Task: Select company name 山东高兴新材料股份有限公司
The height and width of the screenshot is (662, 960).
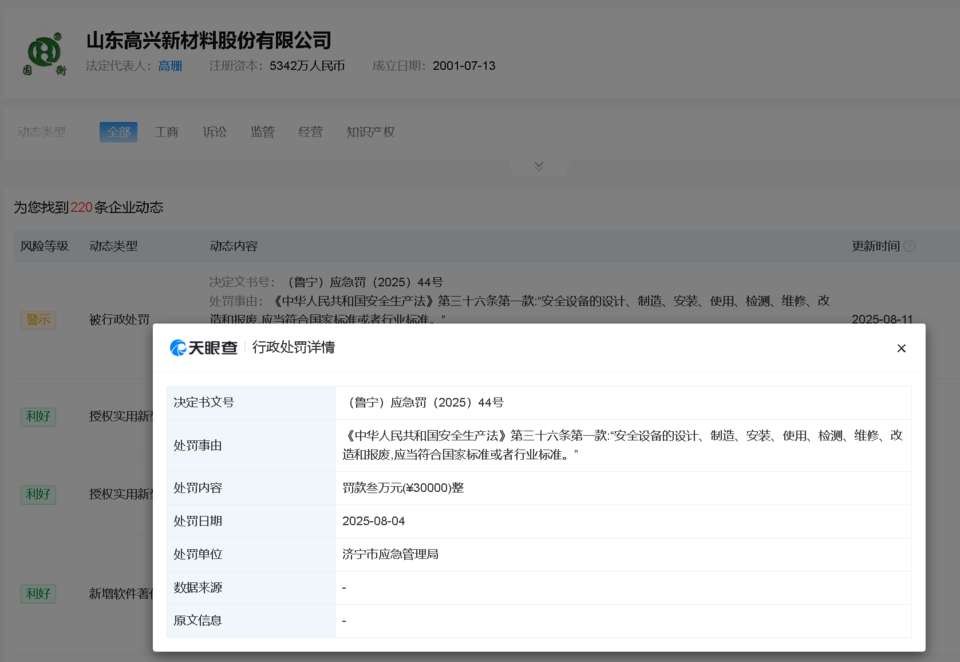Action: (x=209, y=40)
